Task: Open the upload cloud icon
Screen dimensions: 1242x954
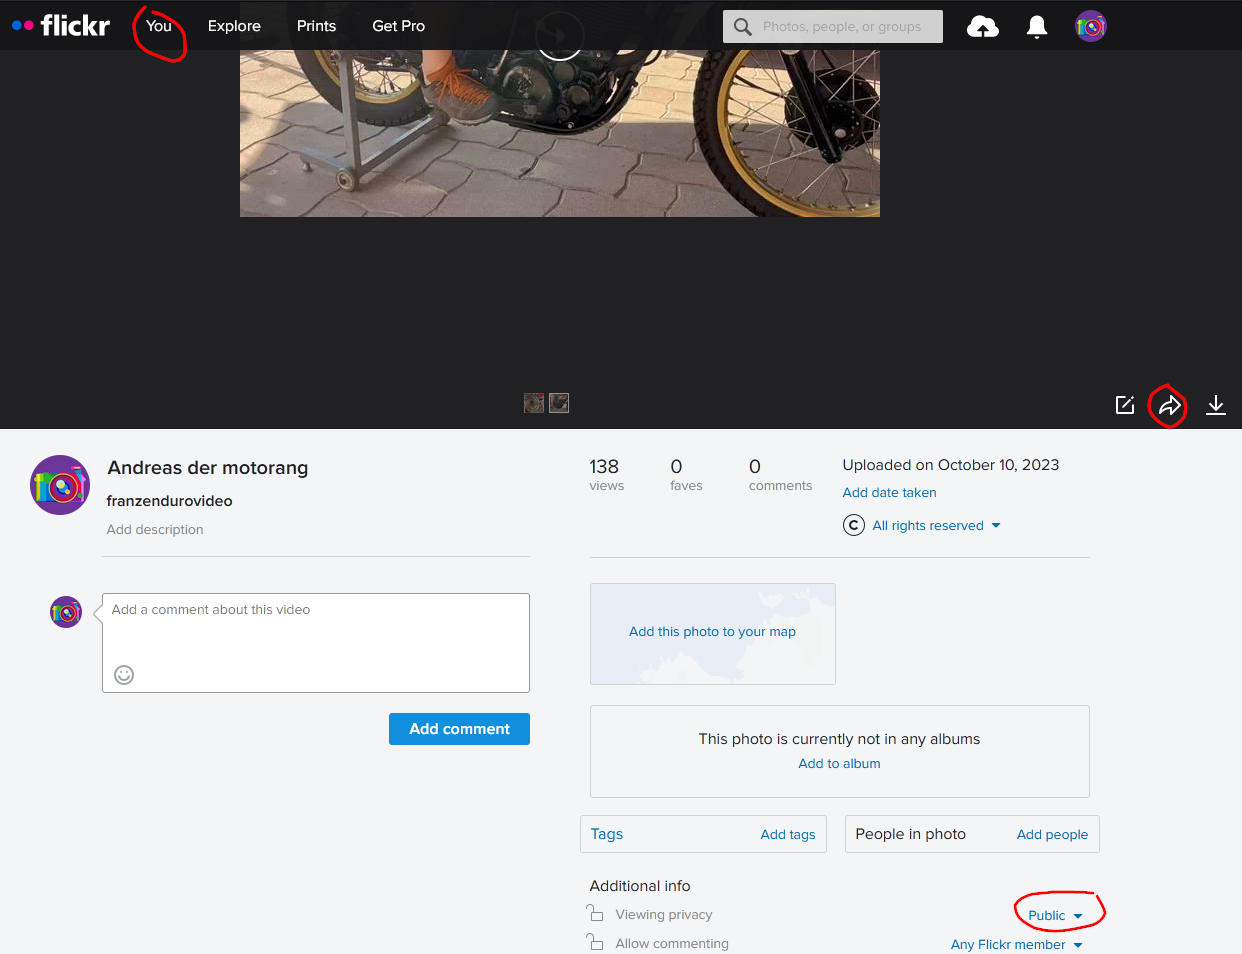Action: (982, 27)
